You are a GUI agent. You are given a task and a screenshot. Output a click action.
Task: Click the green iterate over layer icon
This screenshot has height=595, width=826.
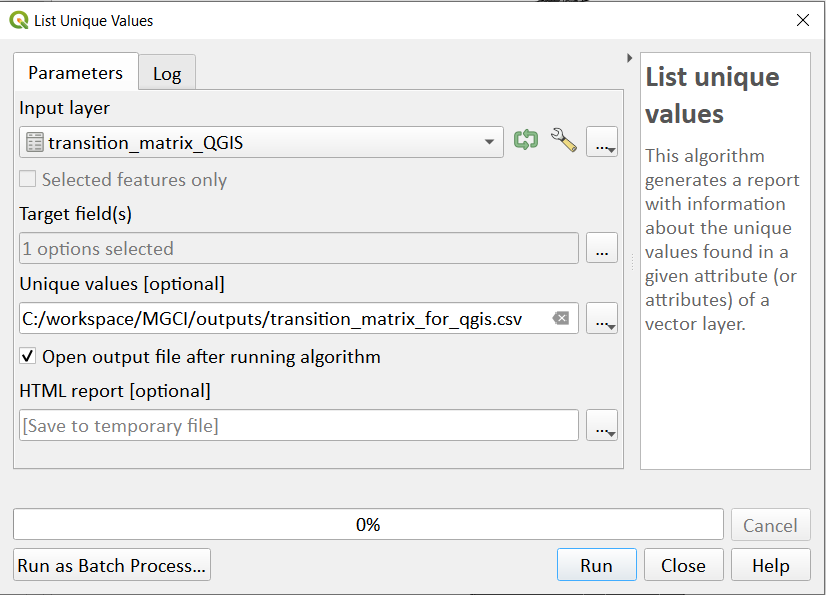pyautogui.click(x=526, y=140)
